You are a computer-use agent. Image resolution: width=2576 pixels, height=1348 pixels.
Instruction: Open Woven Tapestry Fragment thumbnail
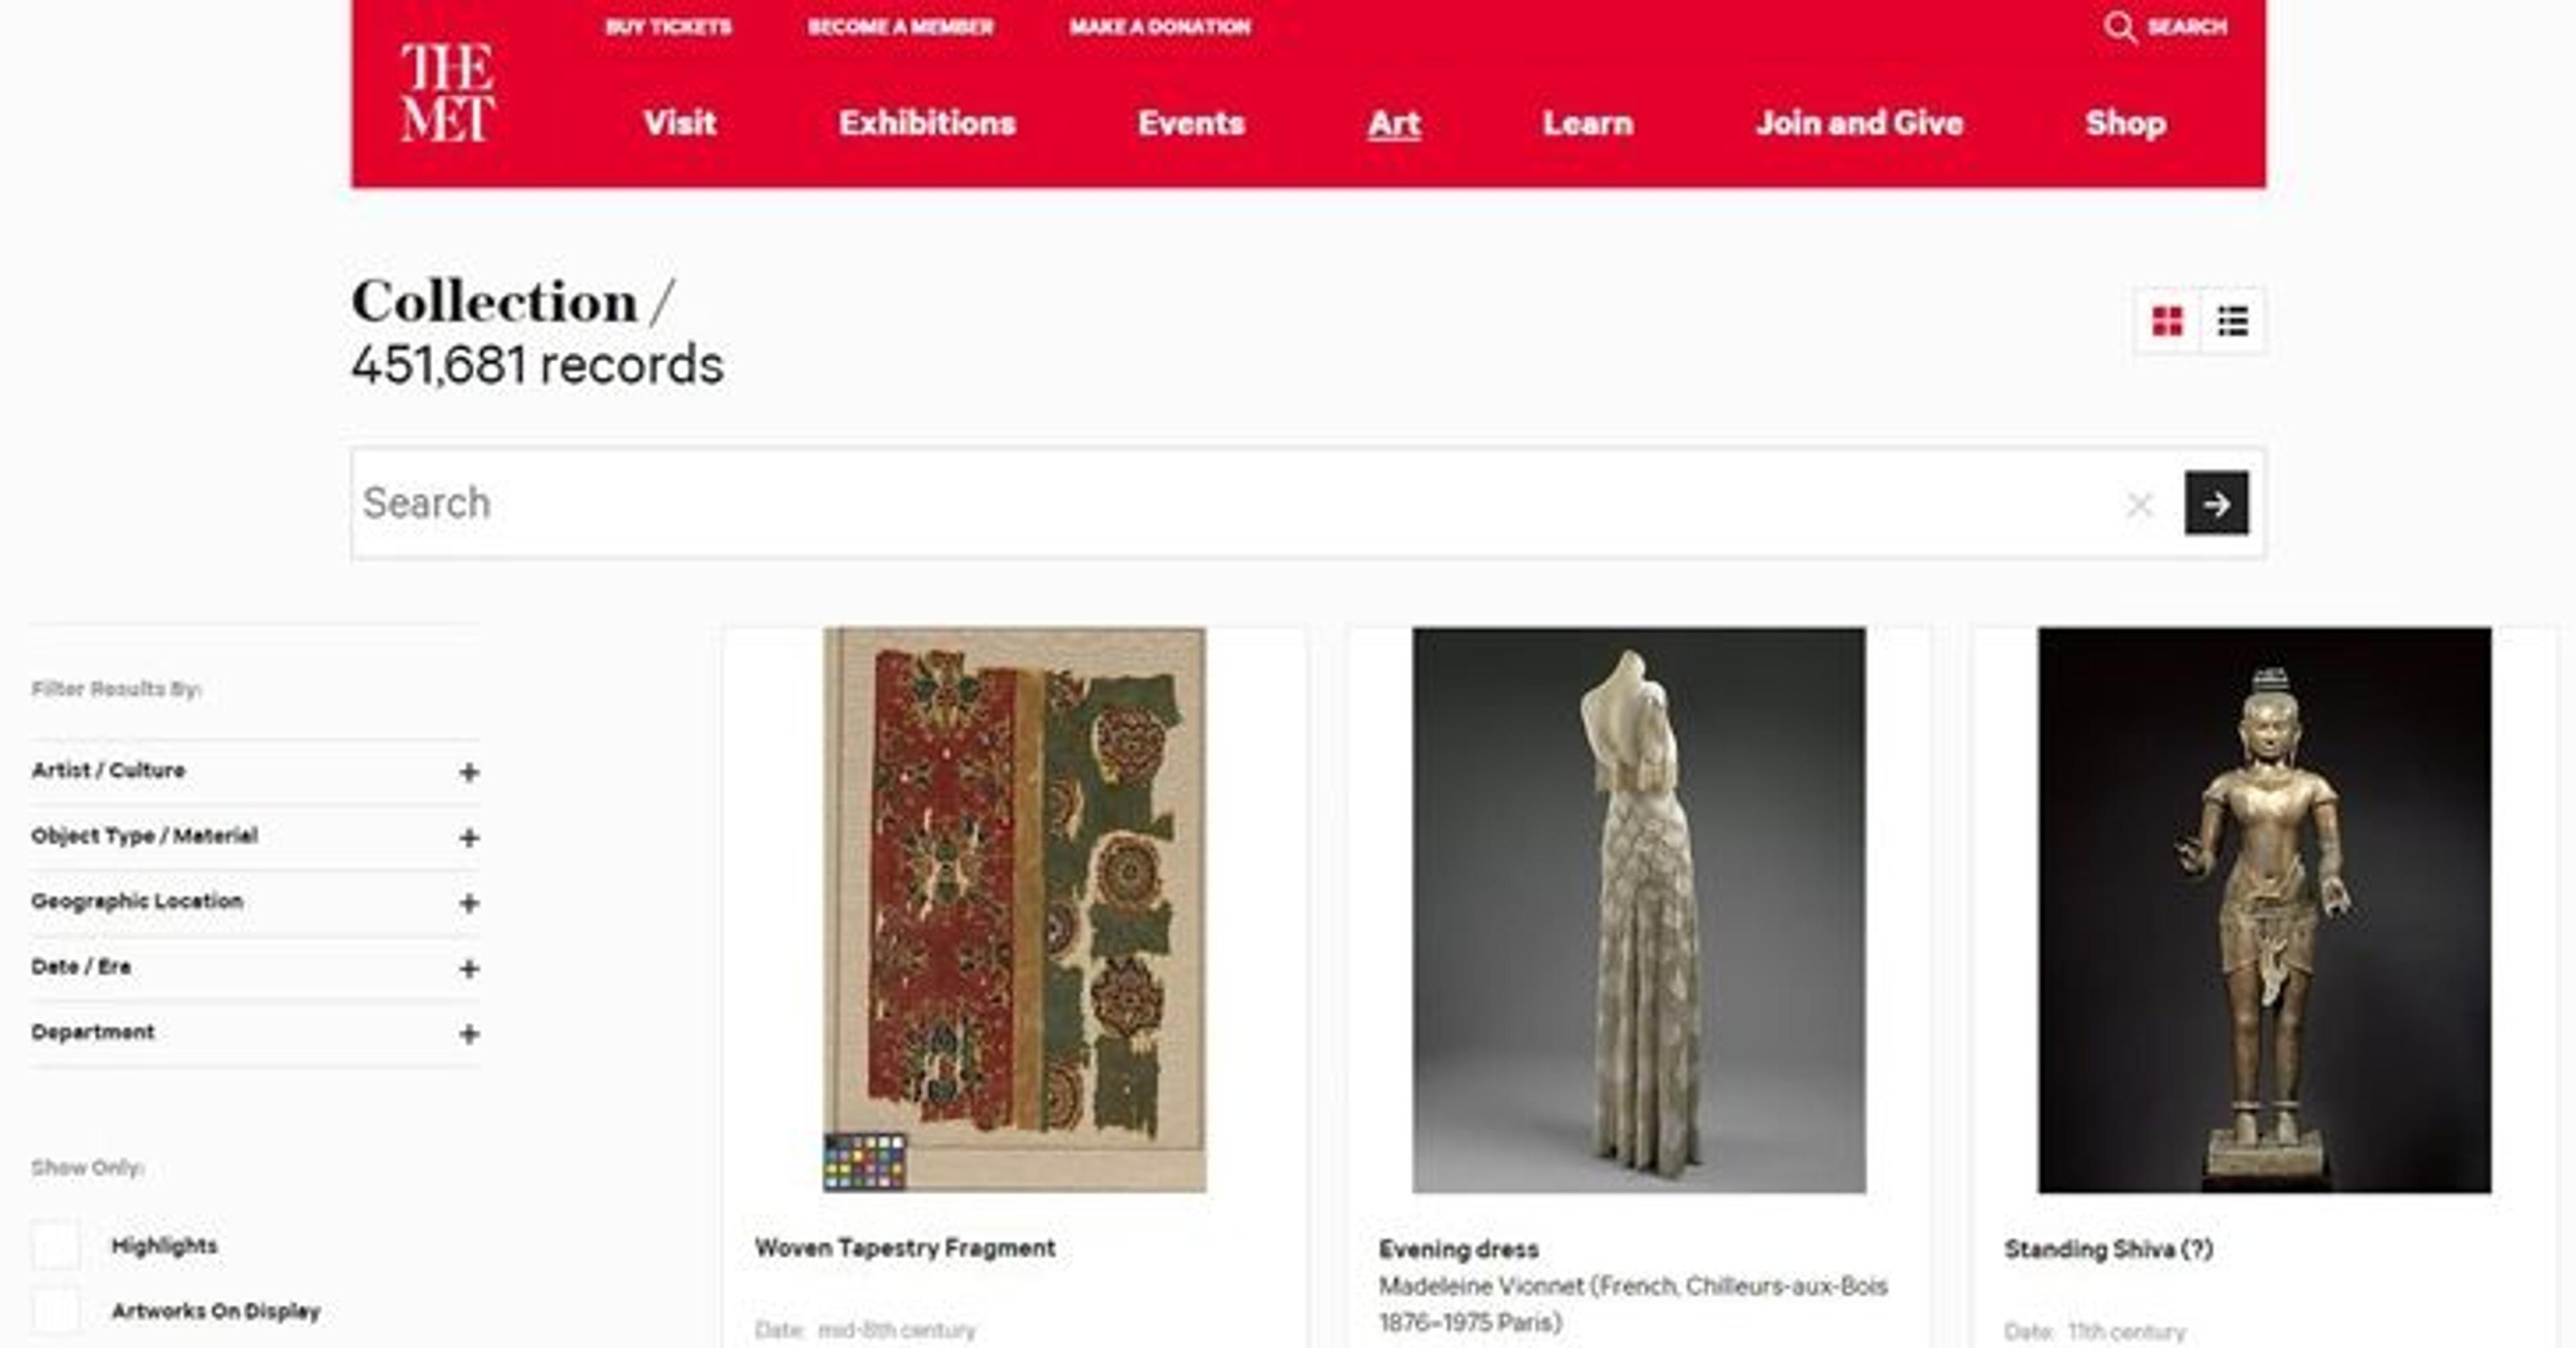1014,909
